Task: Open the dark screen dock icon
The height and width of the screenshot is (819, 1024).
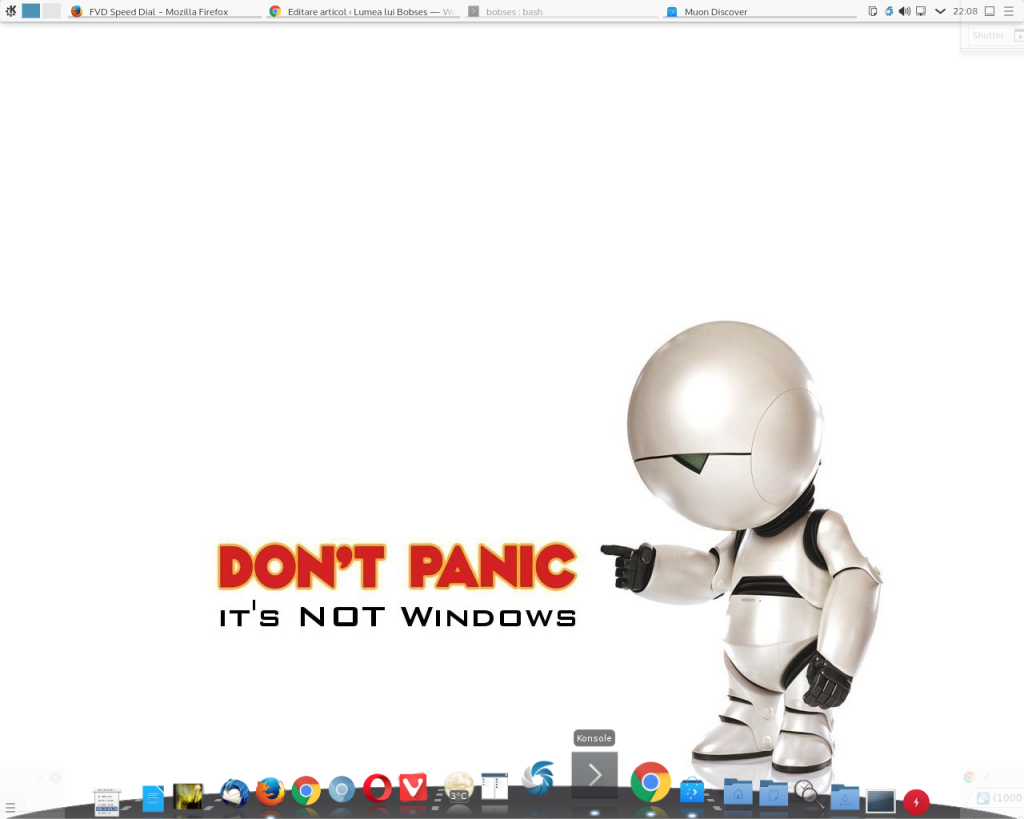Action: coord(880,801)
